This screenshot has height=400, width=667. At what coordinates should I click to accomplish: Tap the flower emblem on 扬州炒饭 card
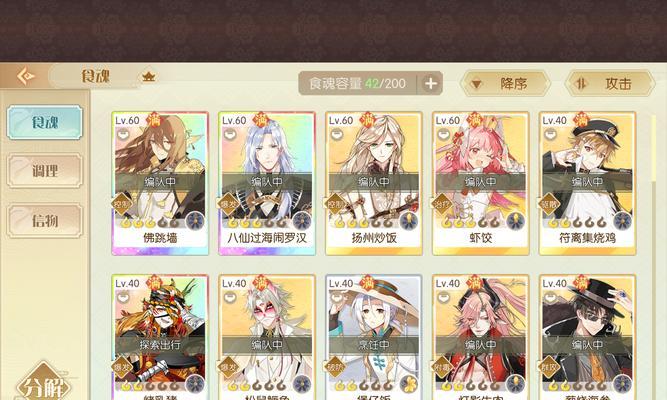click(x=409, y=221)
